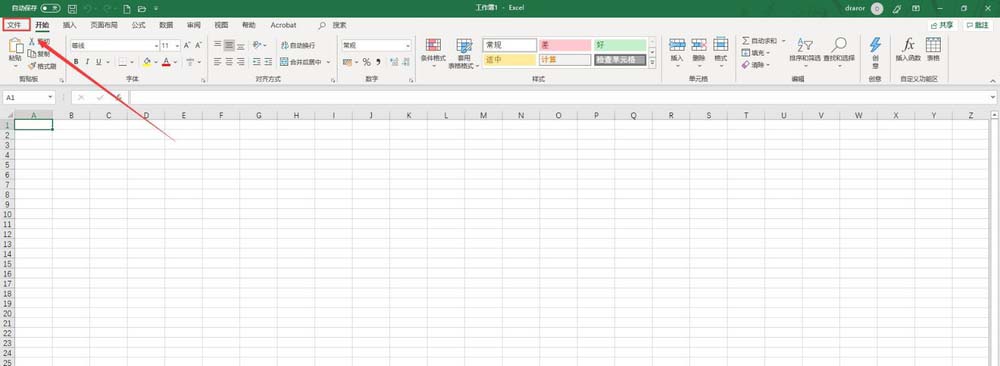This screenshot has width=1000, height=366.
Task: Click the Cut (剪切) button
Action: 39,41
